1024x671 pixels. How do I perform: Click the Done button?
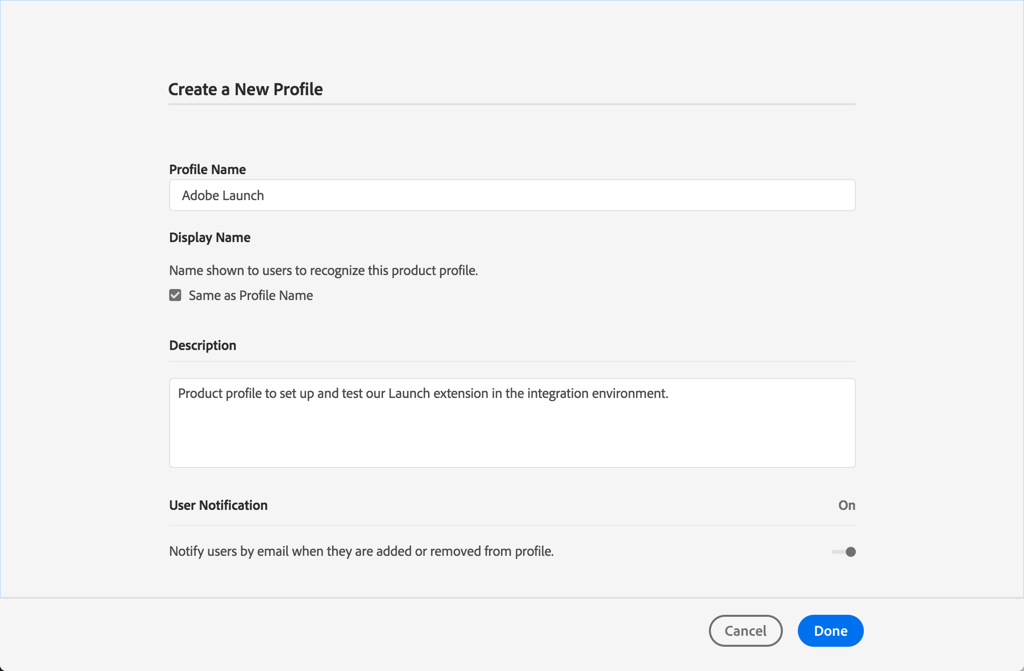point(830,630)
